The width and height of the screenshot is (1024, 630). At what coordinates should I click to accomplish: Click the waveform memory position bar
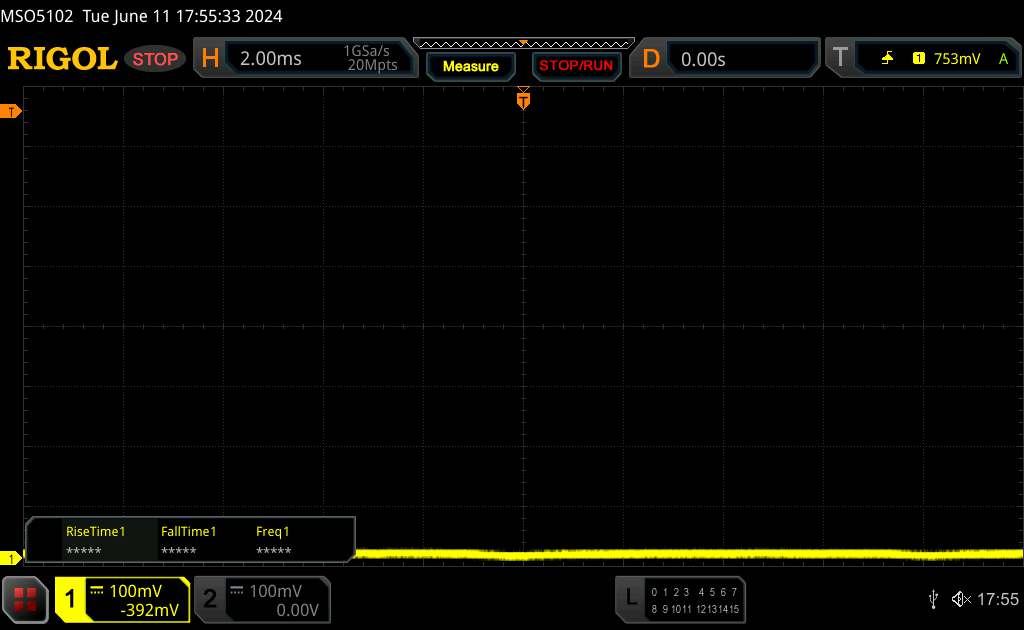tap(523, 43)
